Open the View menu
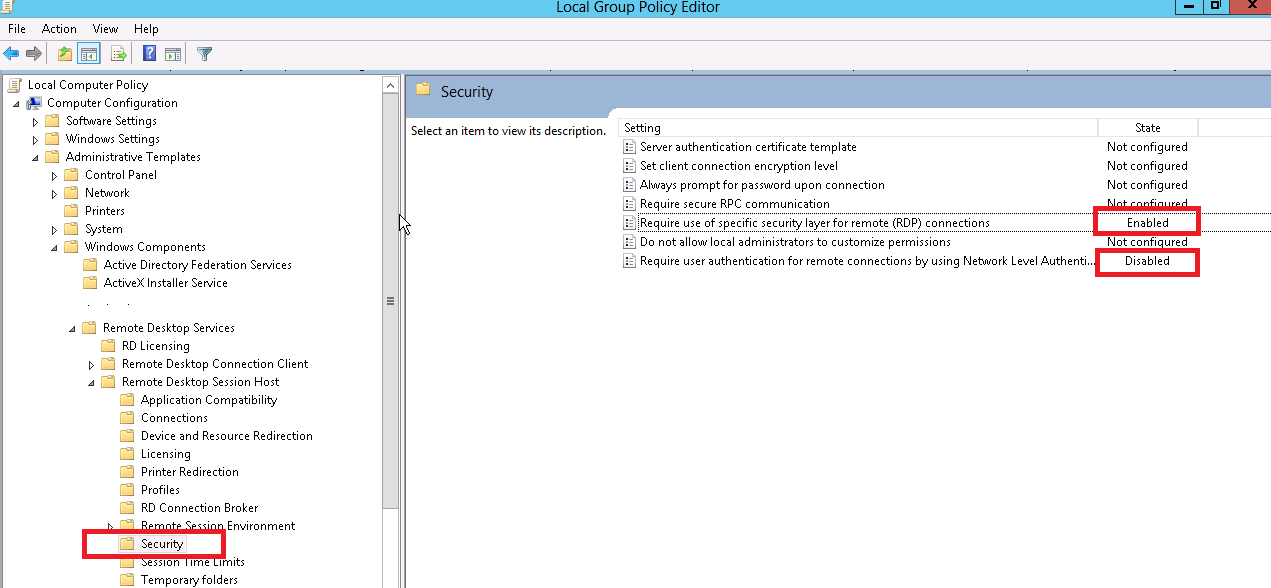 [x=106, y=29]
